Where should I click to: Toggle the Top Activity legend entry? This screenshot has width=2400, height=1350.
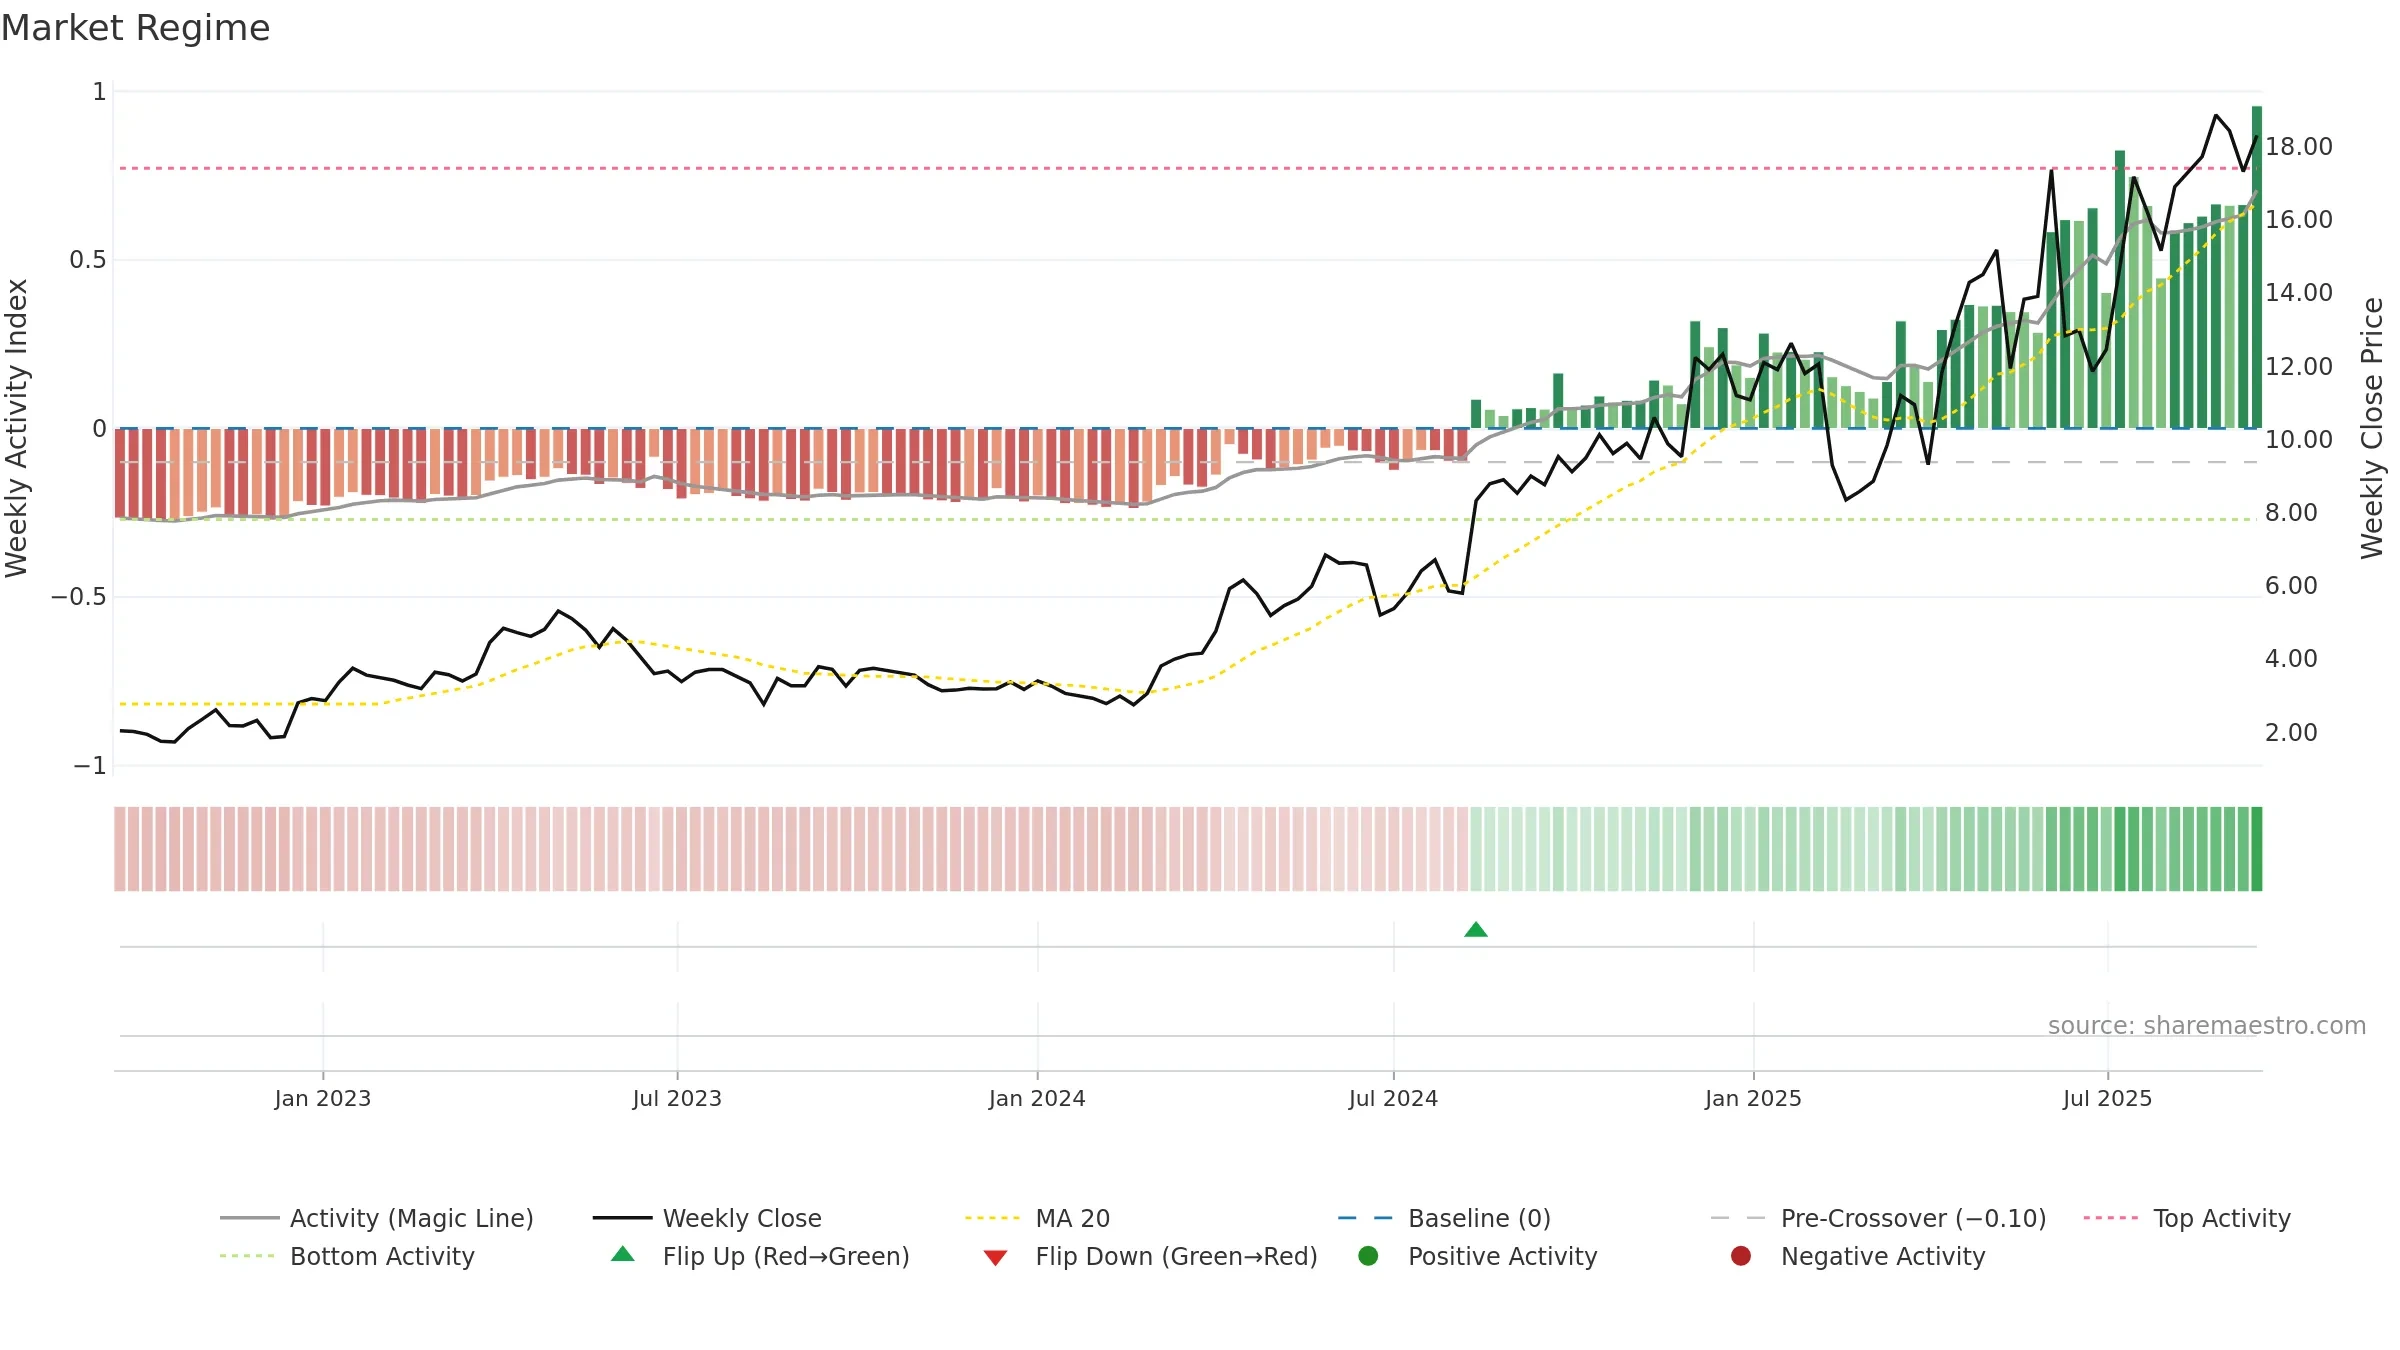coord(2186,1218)
